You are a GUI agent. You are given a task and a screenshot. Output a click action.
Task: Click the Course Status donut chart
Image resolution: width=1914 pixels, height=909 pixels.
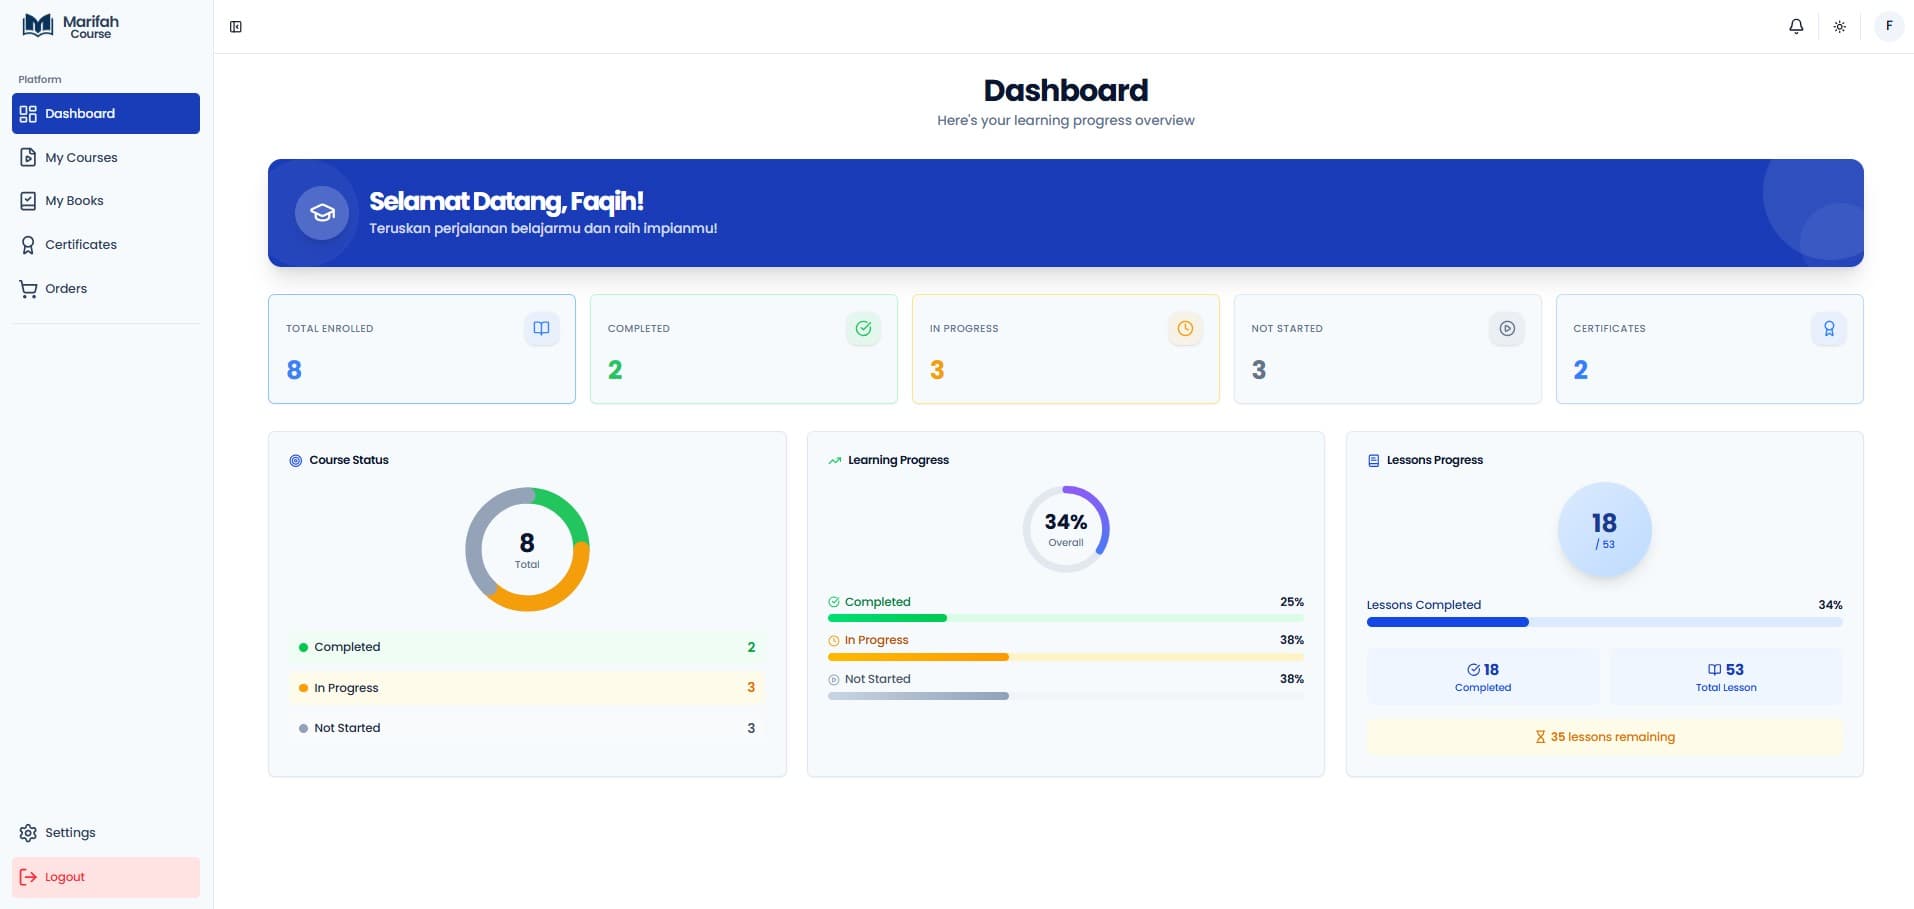527,549
